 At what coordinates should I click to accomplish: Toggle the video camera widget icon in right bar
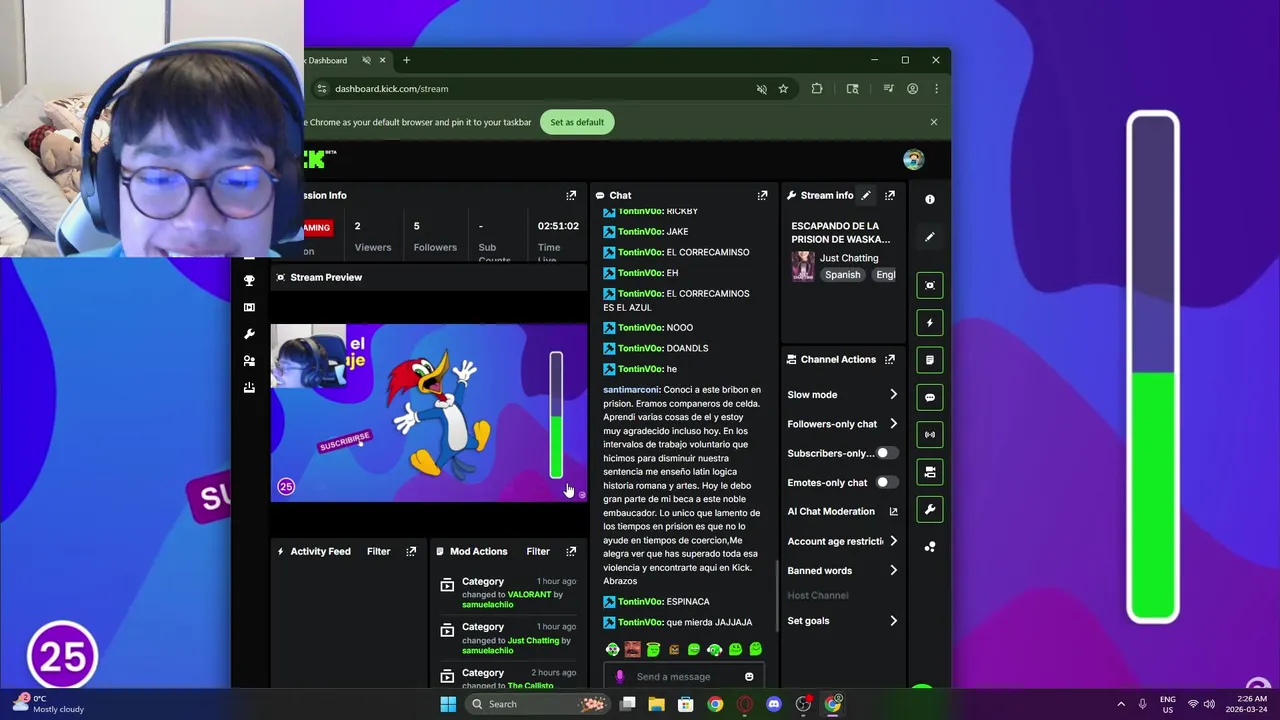pos(930,472)
